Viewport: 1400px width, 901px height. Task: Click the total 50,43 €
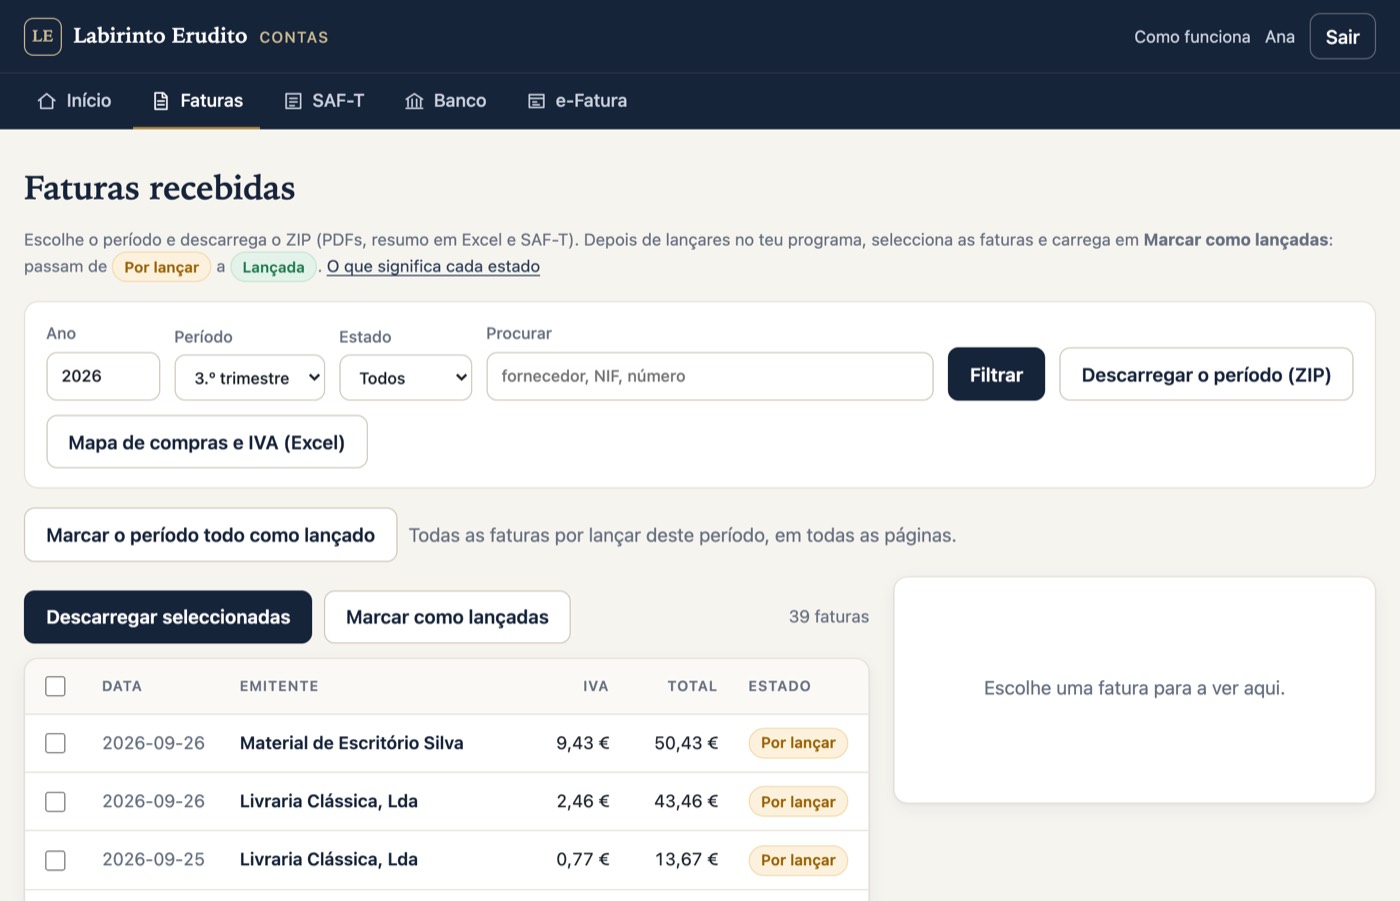(686, 743)
